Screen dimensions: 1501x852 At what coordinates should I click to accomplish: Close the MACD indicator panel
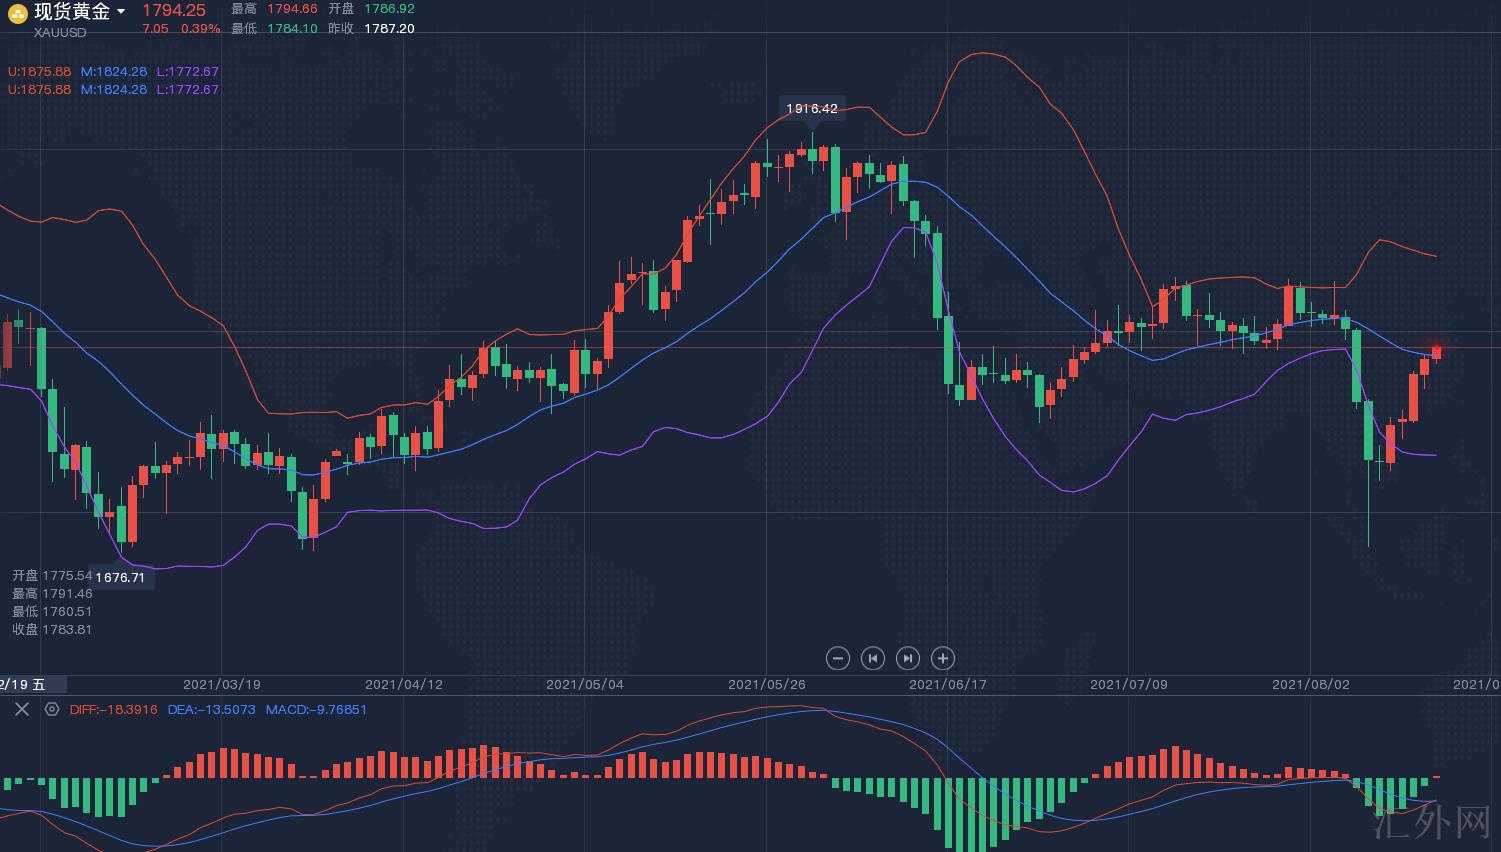[21, 709]
